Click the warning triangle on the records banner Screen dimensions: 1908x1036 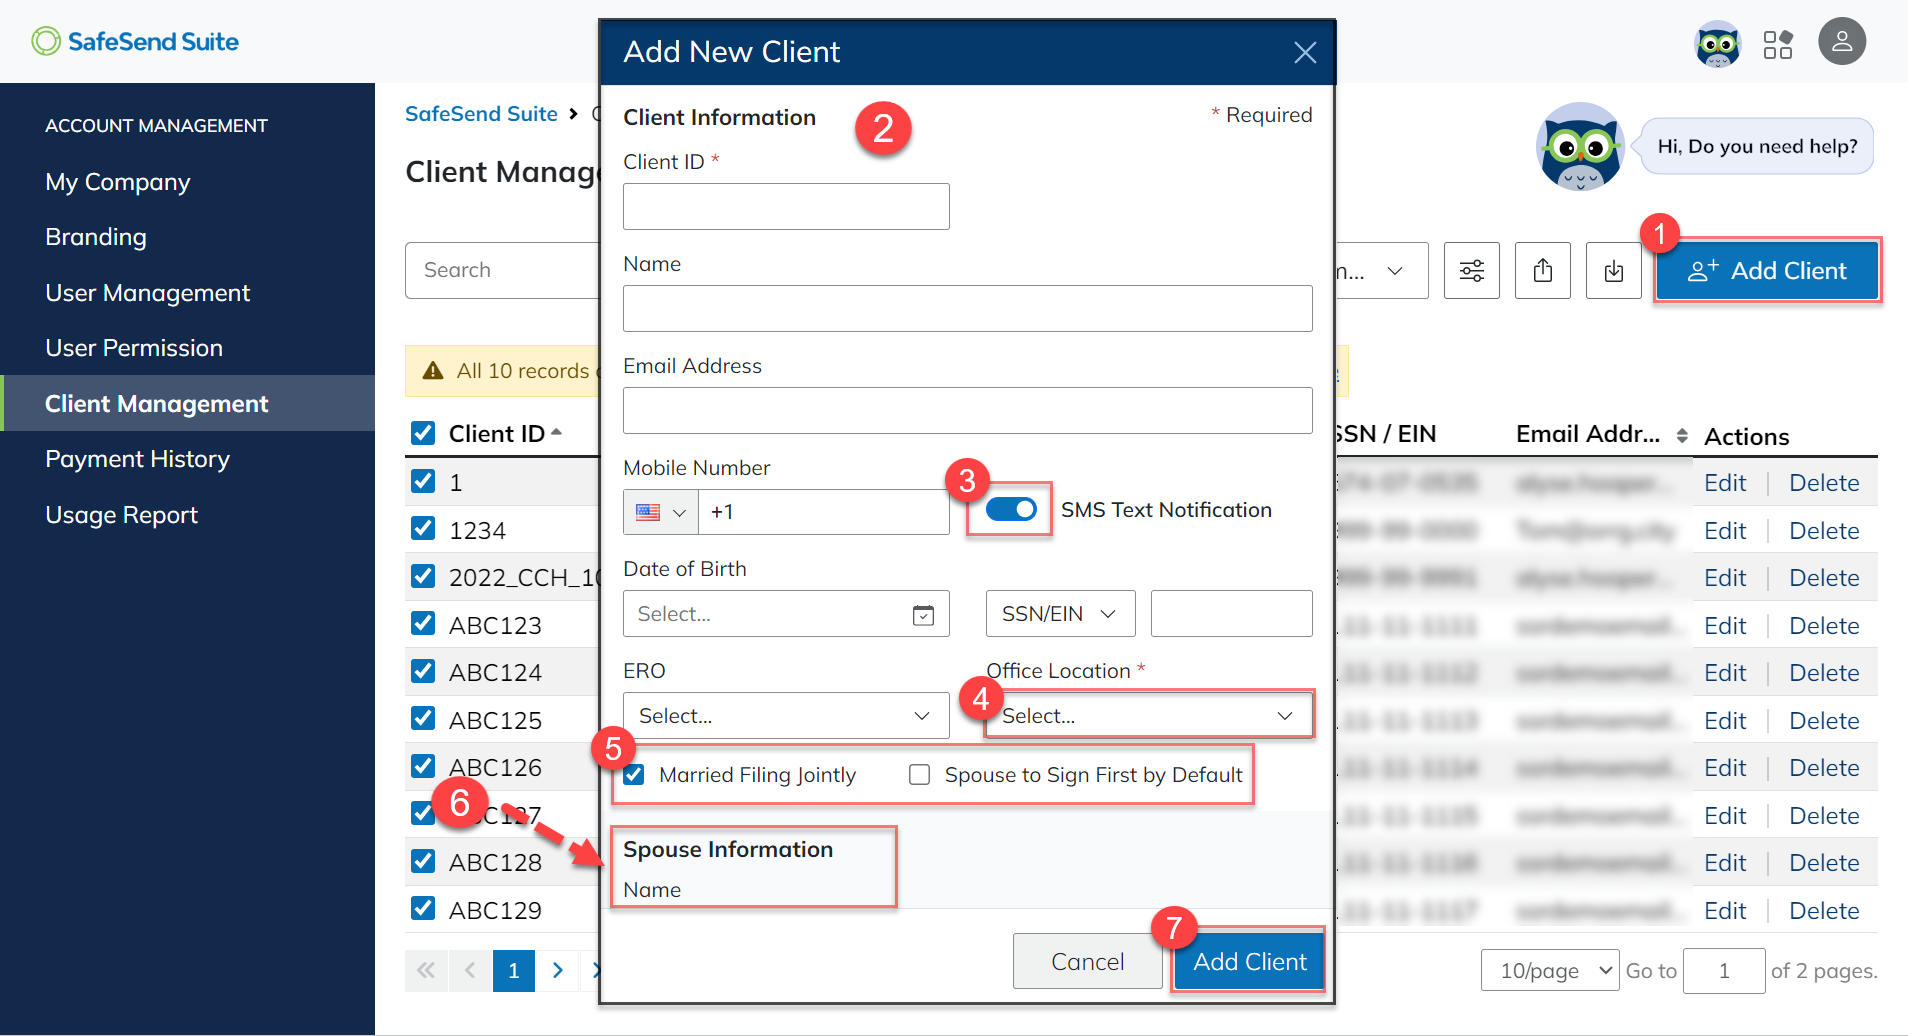(432, 370)
